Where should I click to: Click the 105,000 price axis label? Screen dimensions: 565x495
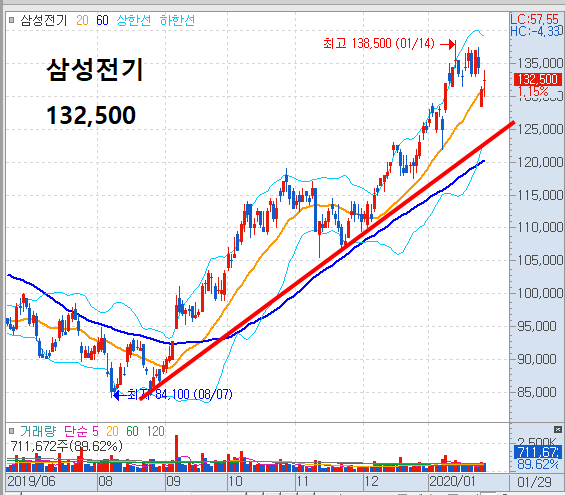coord(540,260)
